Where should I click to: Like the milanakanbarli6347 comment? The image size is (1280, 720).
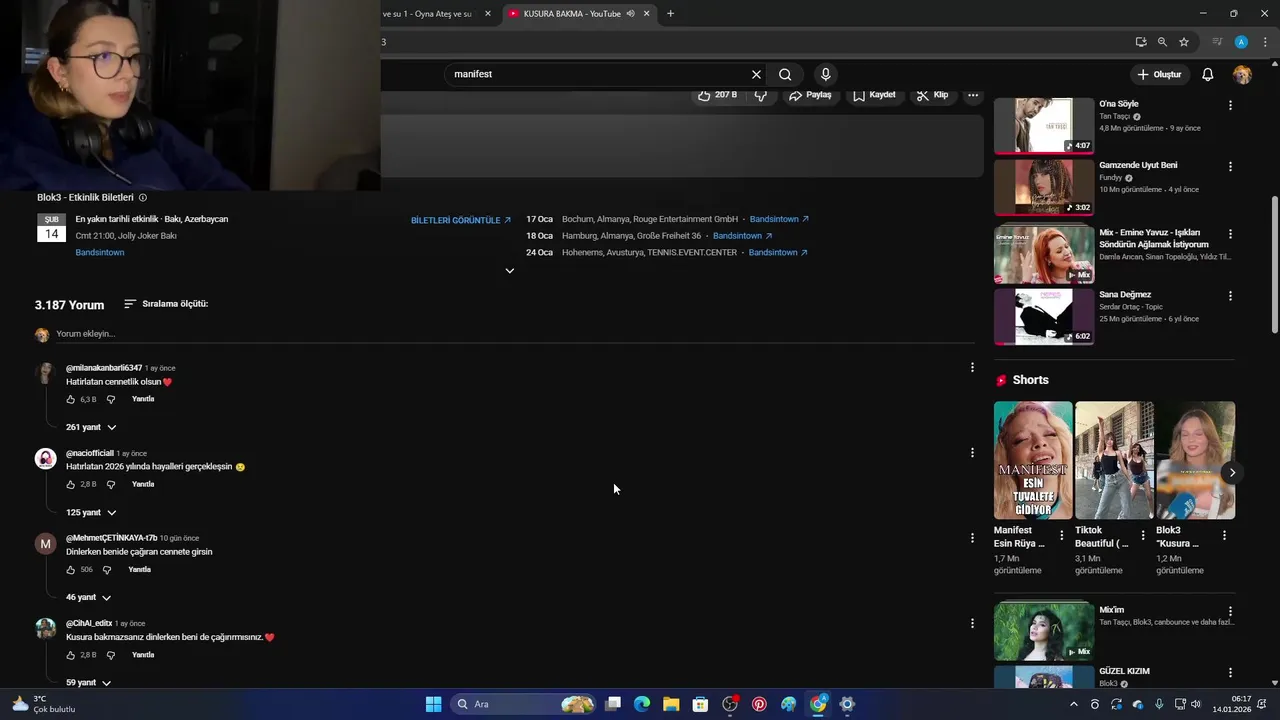coord(71,399)
